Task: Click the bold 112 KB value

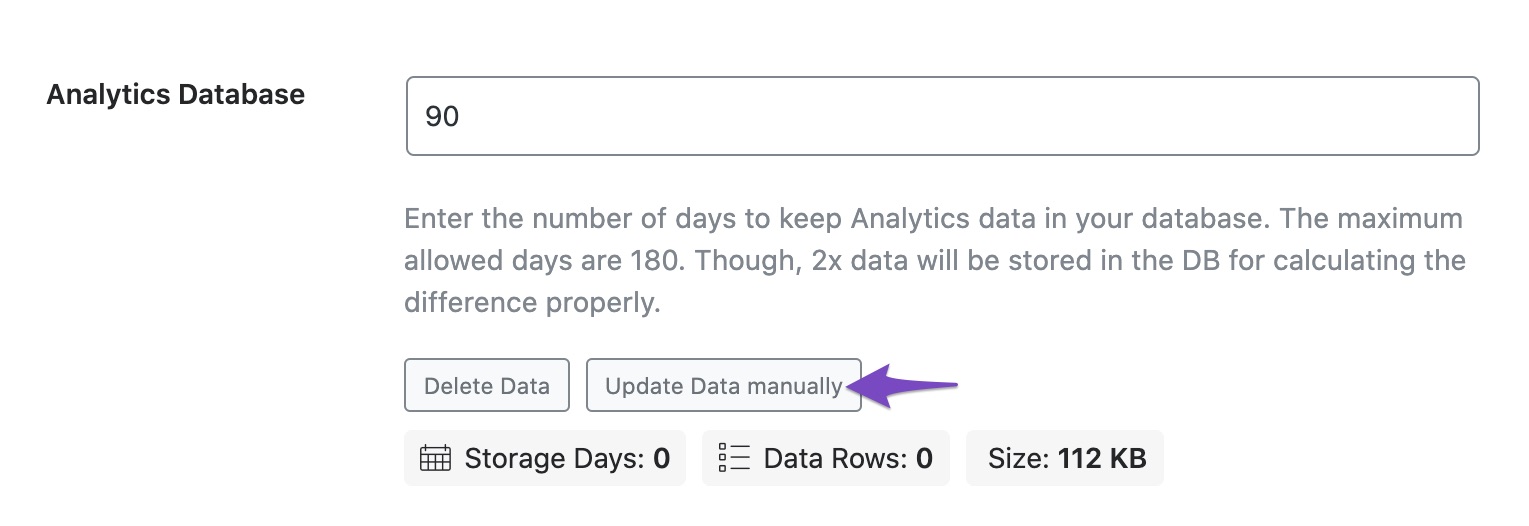Action: [x=1102, y=459]
